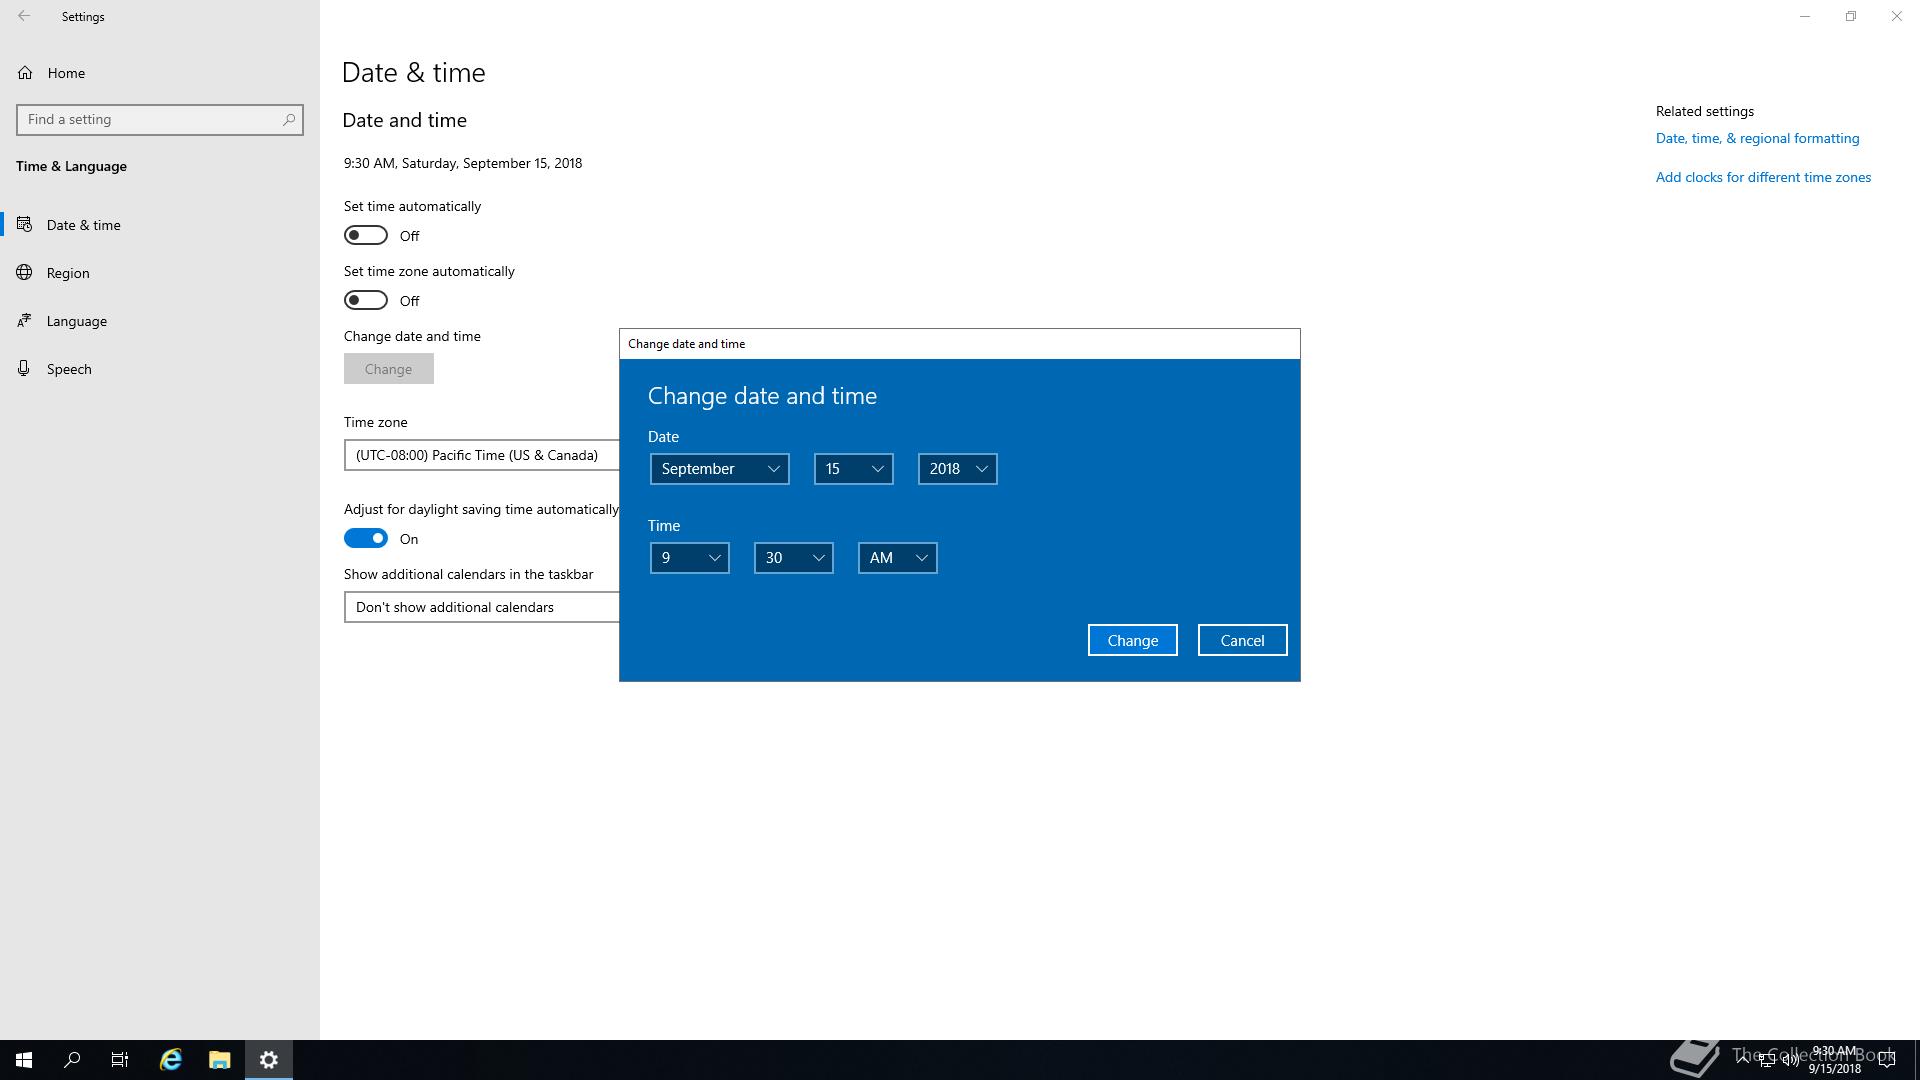The image size is (1920, 1080).
Task: Click the Home icon in sidebar
Action: tap(25, 73)
